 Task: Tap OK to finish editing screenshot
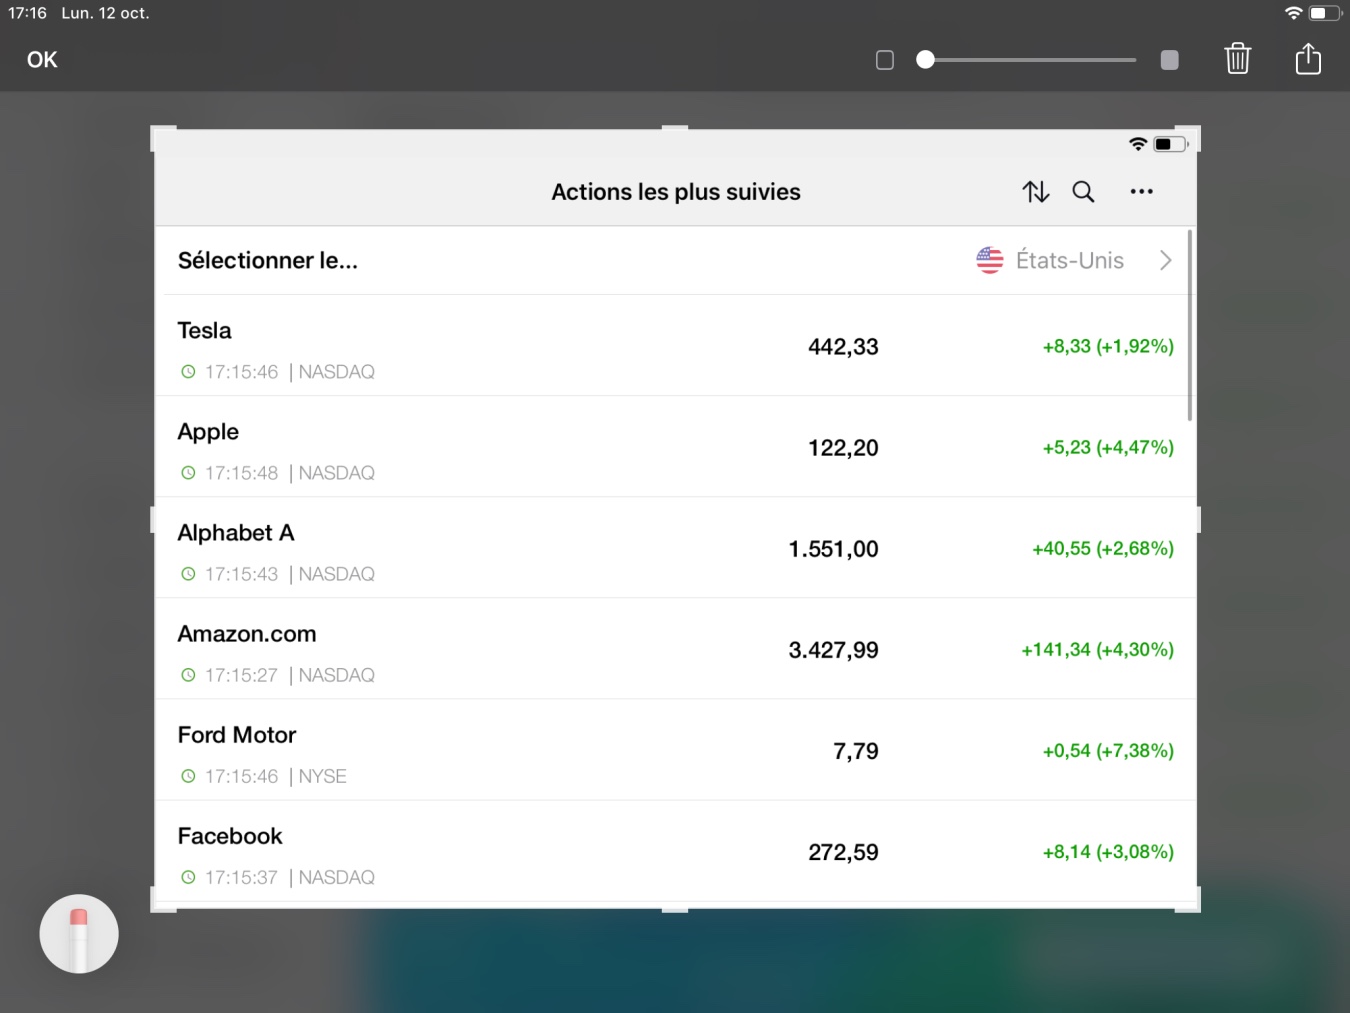click(x=42, y=60)
